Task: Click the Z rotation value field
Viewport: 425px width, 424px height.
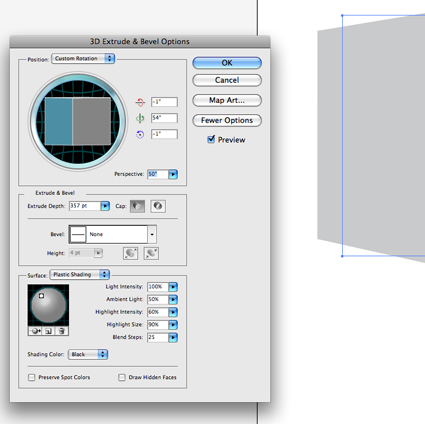Action: pyautogui.click(x=164, y=134)
